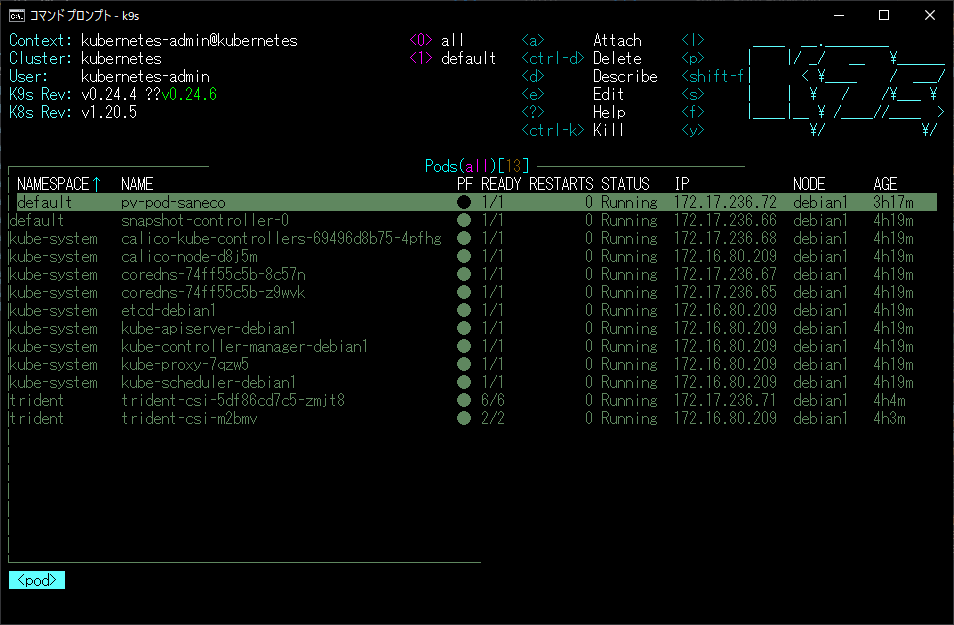Select the calico-node-d8j5m pod
This screenshot has width=954, height=625.
pos(189,256)
